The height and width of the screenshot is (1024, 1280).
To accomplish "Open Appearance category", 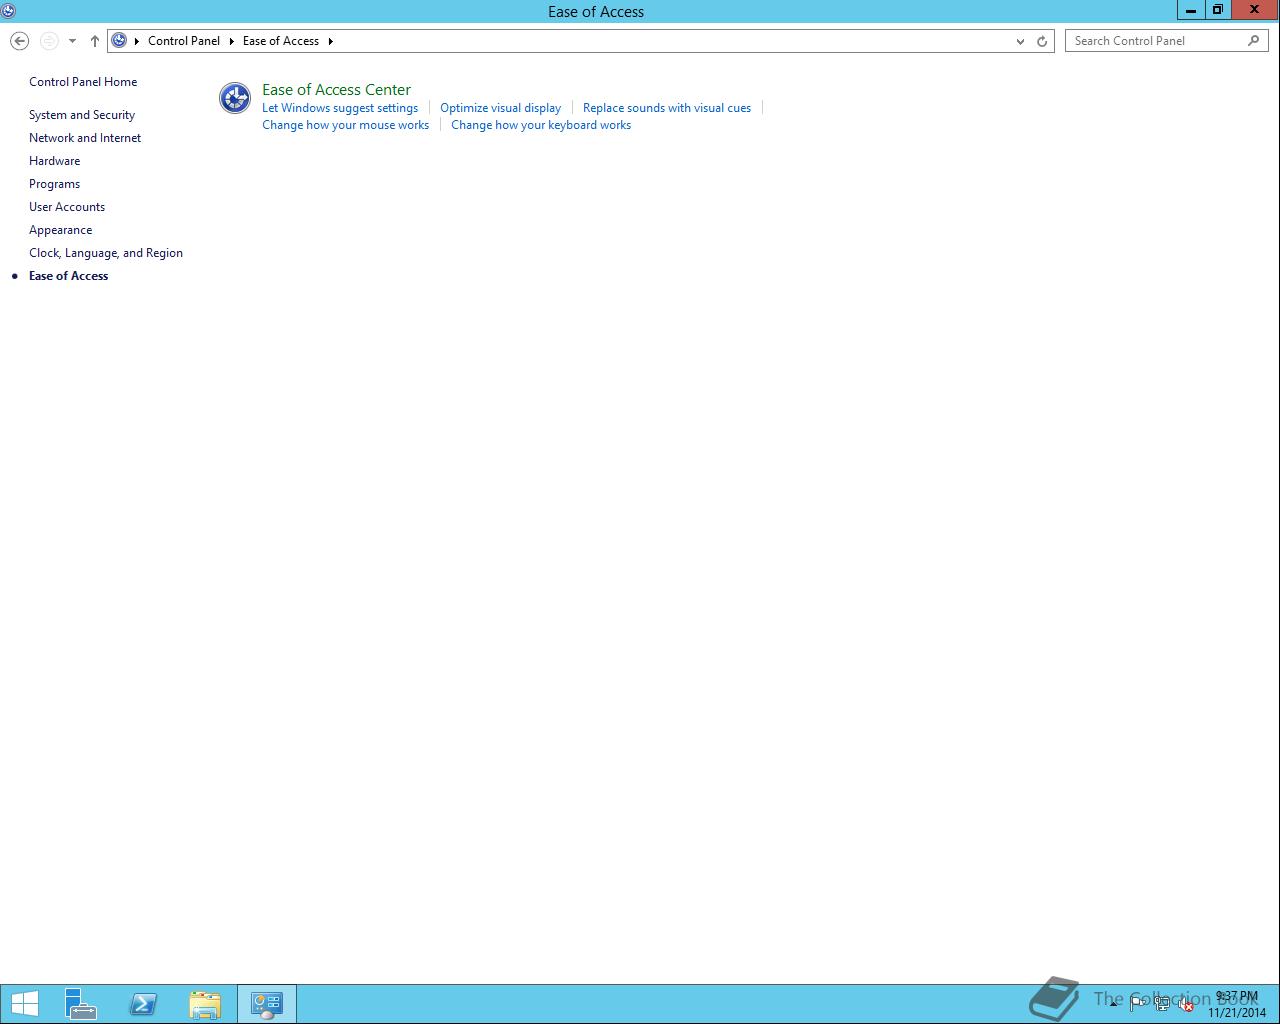I will pos(61,230).
